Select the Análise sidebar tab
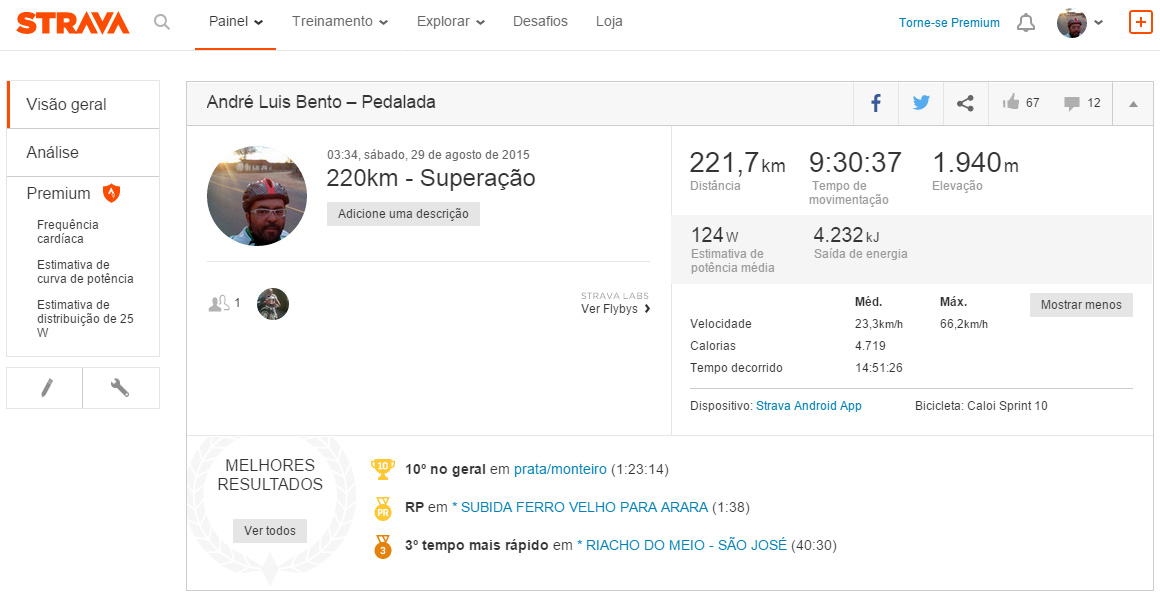This screenshot has width=1160, height=603. (x=83, y=152)
